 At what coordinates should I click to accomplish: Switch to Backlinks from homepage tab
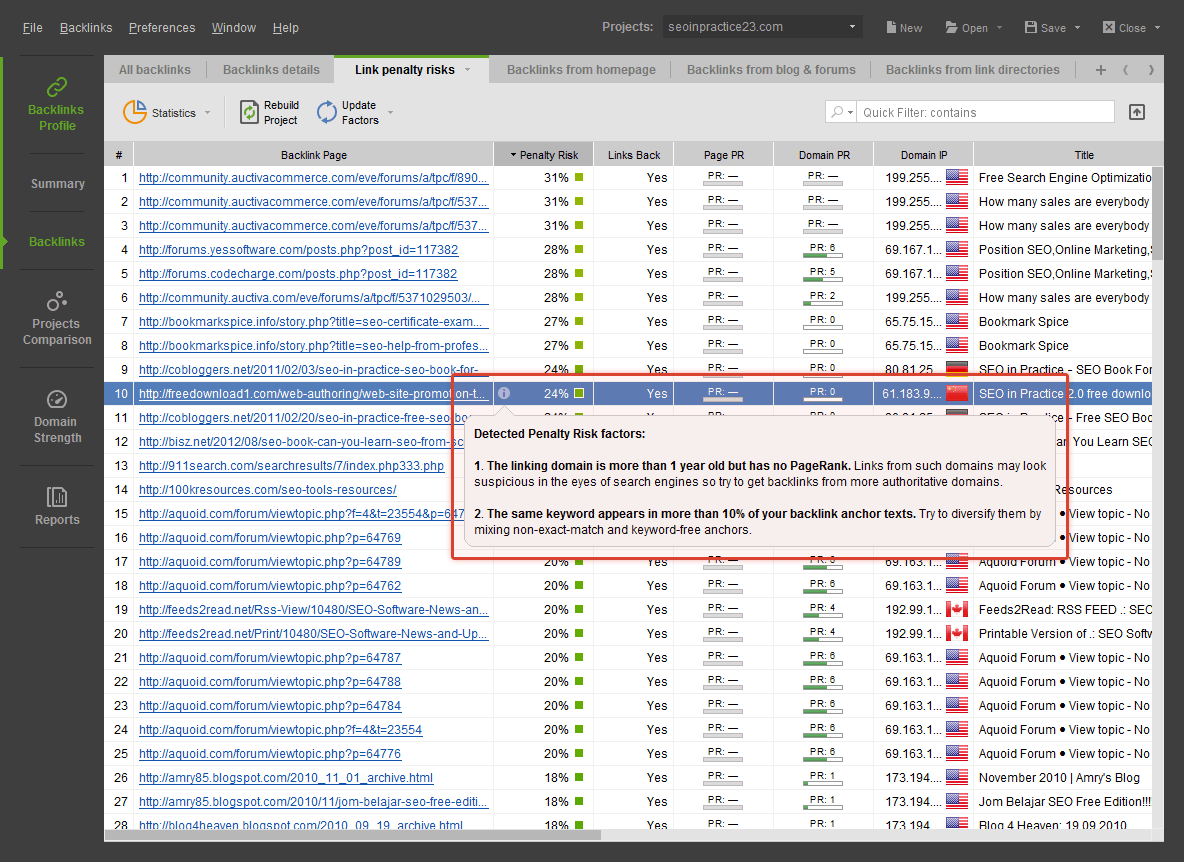581,69
